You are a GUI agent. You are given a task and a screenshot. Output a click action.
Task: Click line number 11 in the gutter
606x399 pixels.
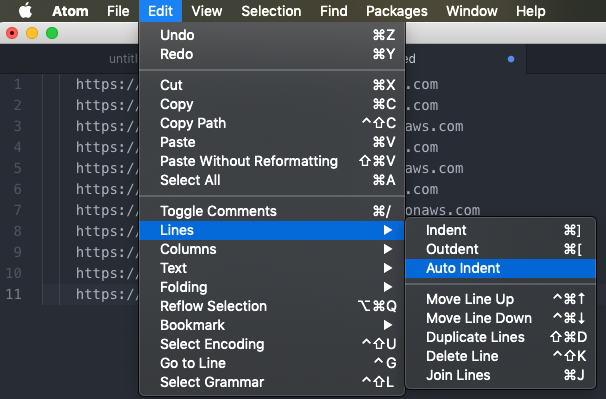click(14, 294)
